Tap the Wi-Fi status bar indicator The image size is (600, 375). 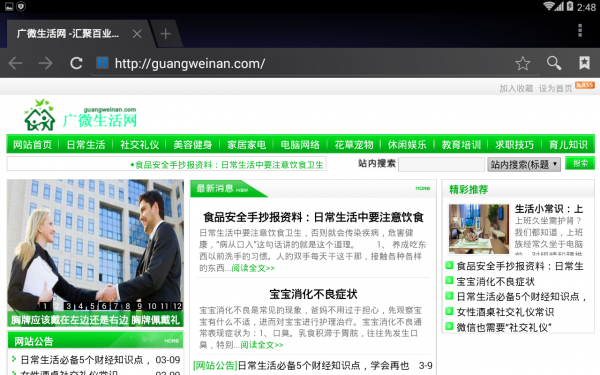(549, 6)
